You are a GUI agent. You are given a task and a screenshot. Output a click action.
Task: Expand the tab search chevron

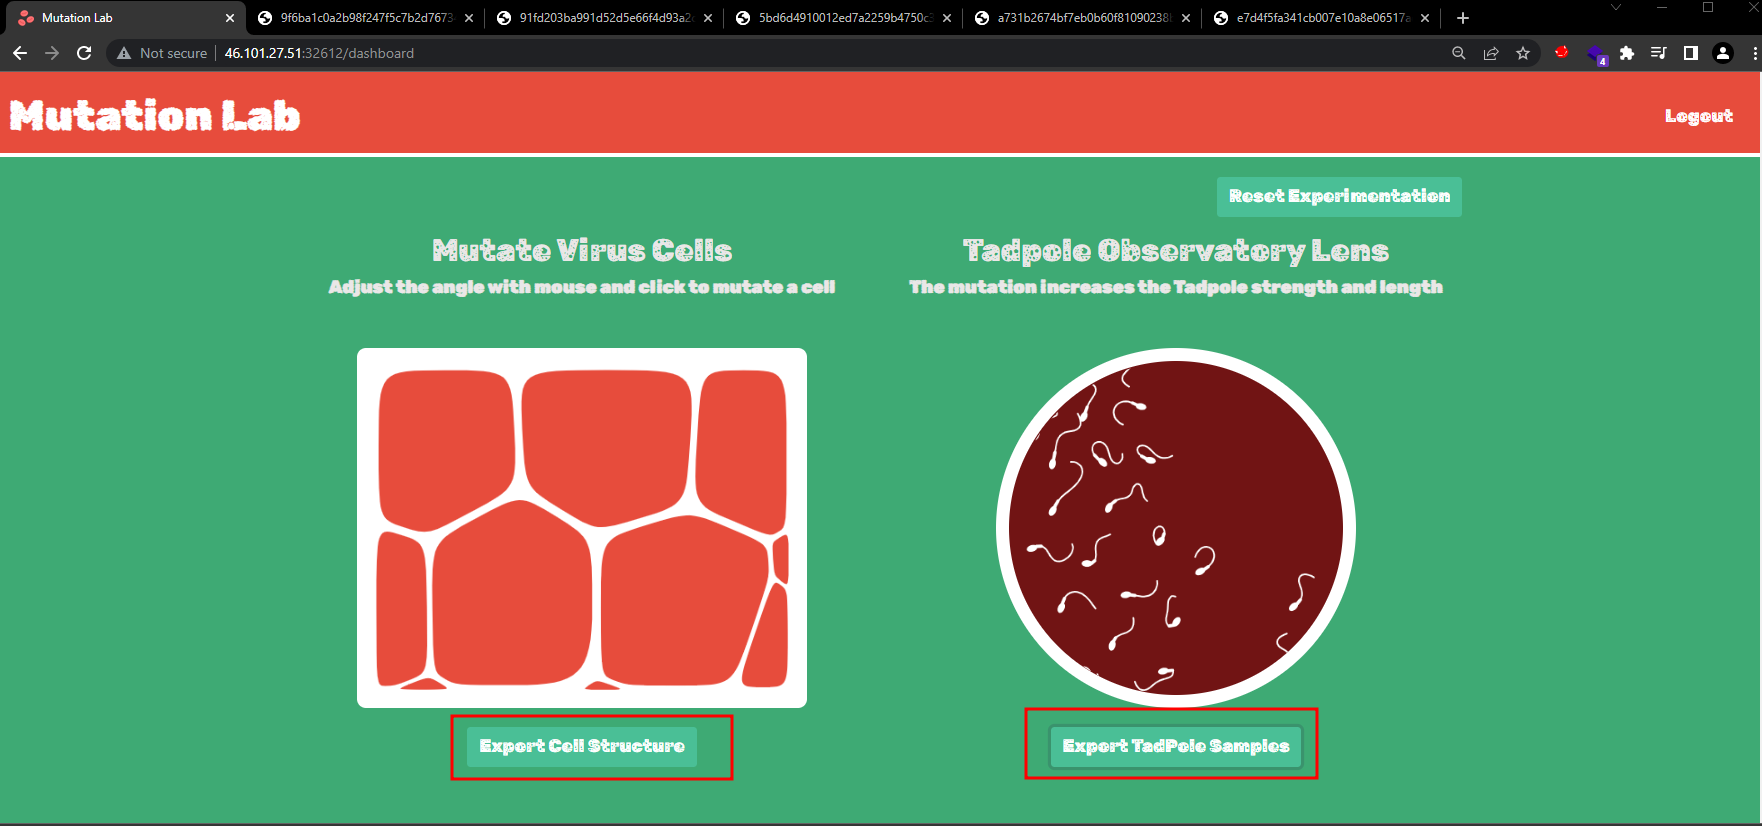pyautogui.click(x=1616, y=8)
